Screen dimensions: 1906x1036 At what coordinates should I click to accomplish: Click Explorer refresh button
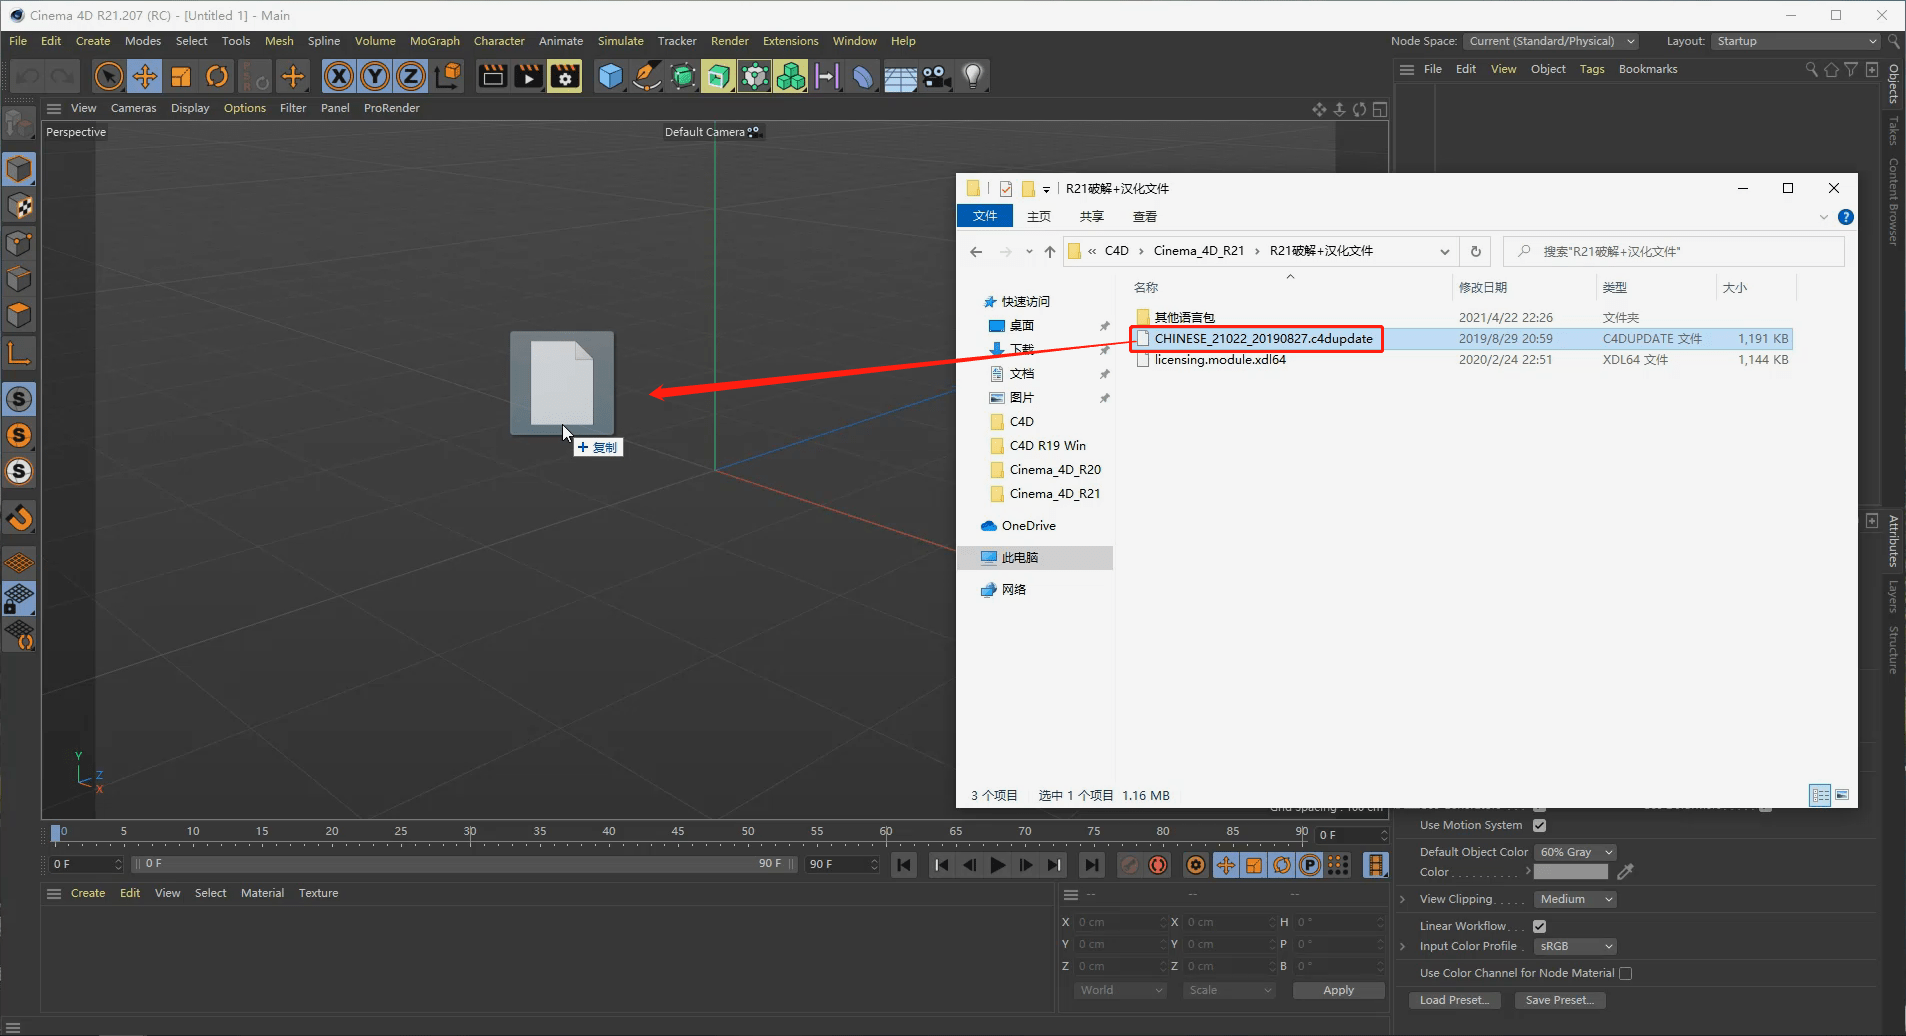coord(1475,251)
